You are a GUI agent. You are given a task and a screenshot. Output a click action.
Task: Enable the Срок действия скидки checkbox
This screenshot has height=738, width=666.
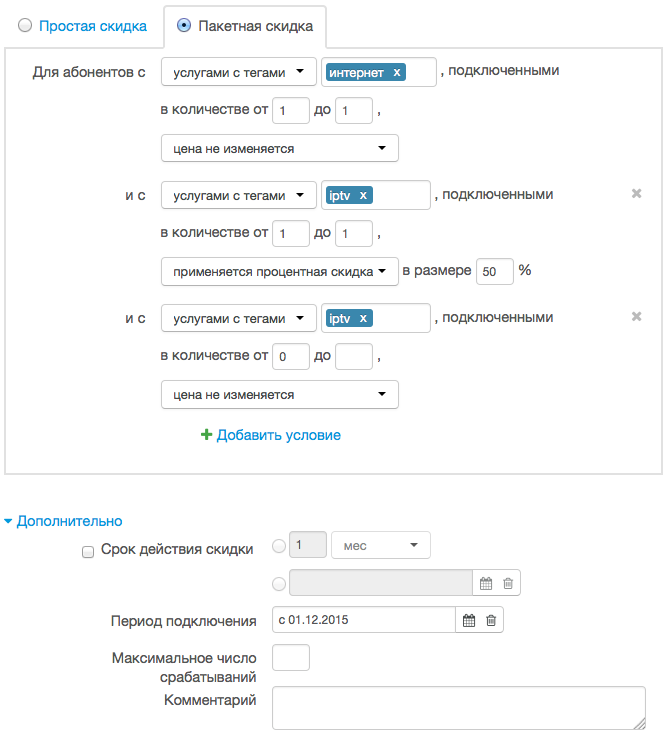[88, 552]
